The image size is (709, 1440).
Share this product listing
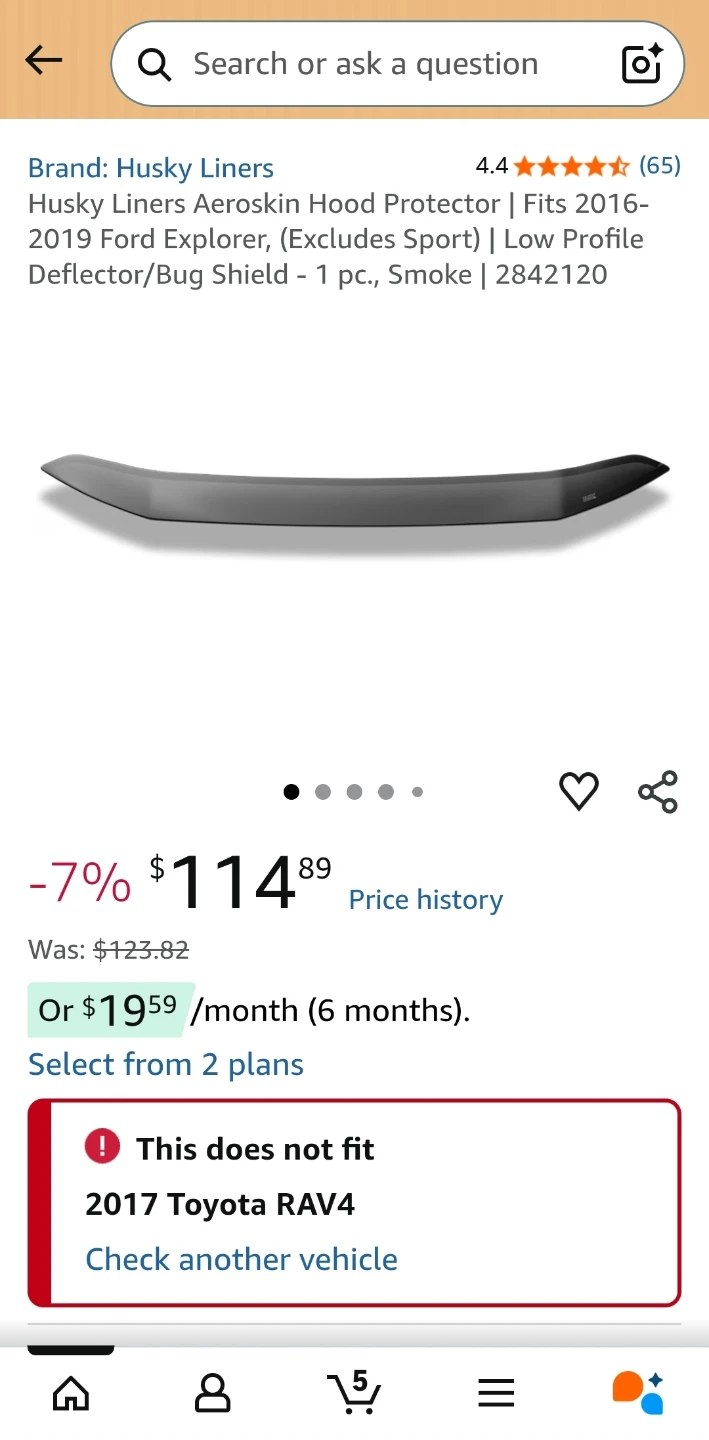click(658, 792)
